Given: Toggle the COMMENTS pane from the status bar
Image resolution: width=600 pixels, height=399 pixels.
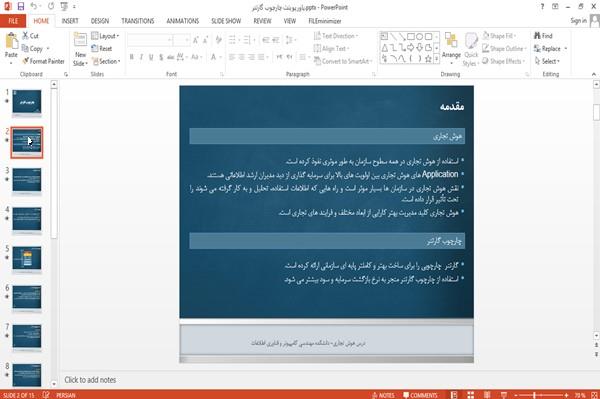Looking at the screenshot, I should click(x=420, y=395).
